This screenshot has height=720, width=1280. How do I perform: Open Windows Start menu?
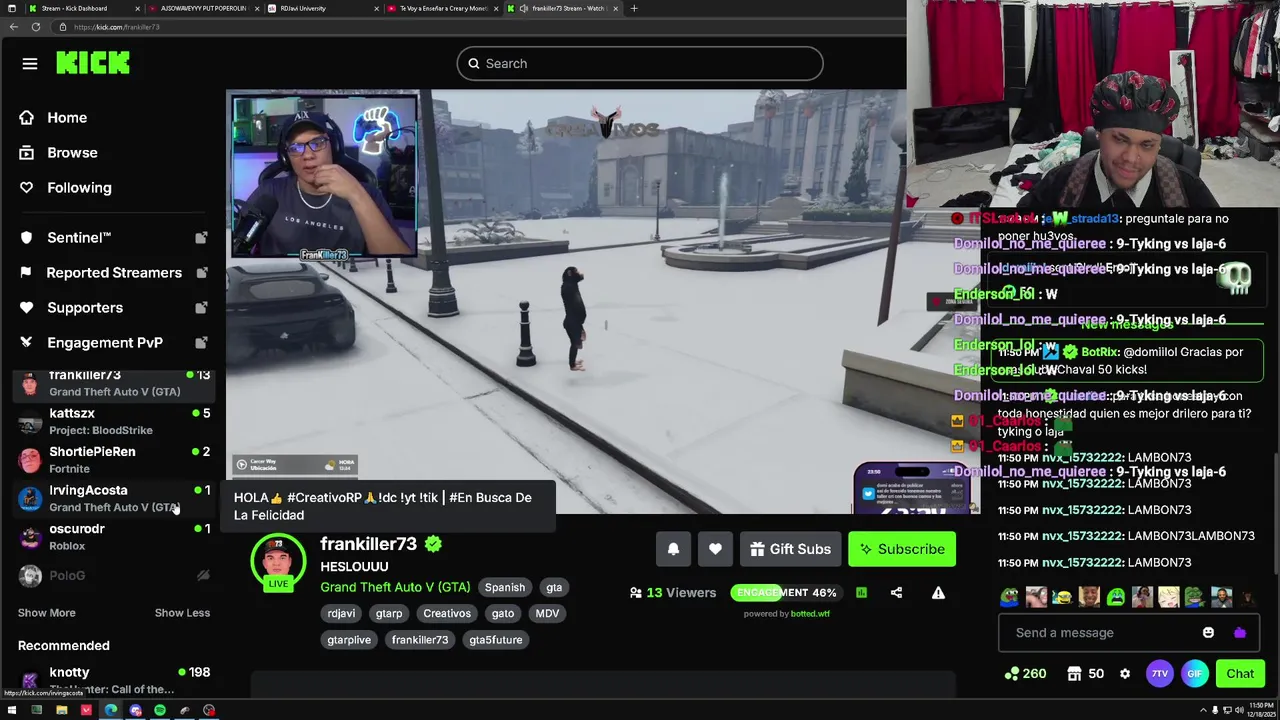point(12,711)
